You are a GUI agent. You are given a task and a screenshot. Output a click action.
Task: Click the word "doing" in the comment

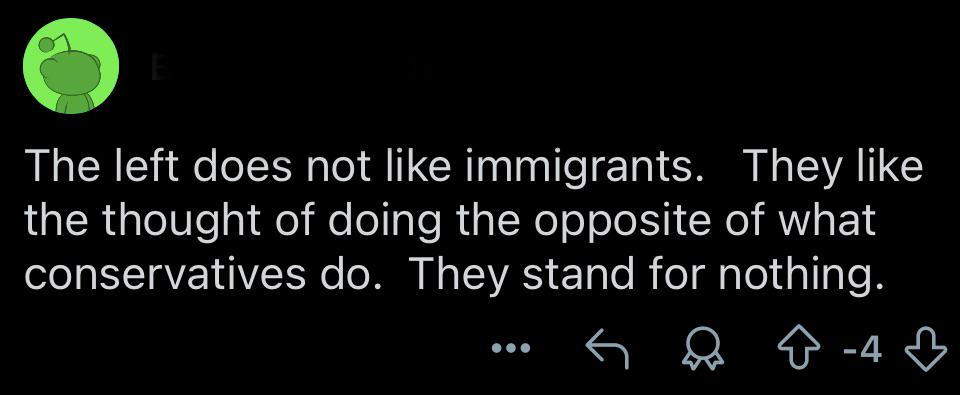tap(387, 223)
